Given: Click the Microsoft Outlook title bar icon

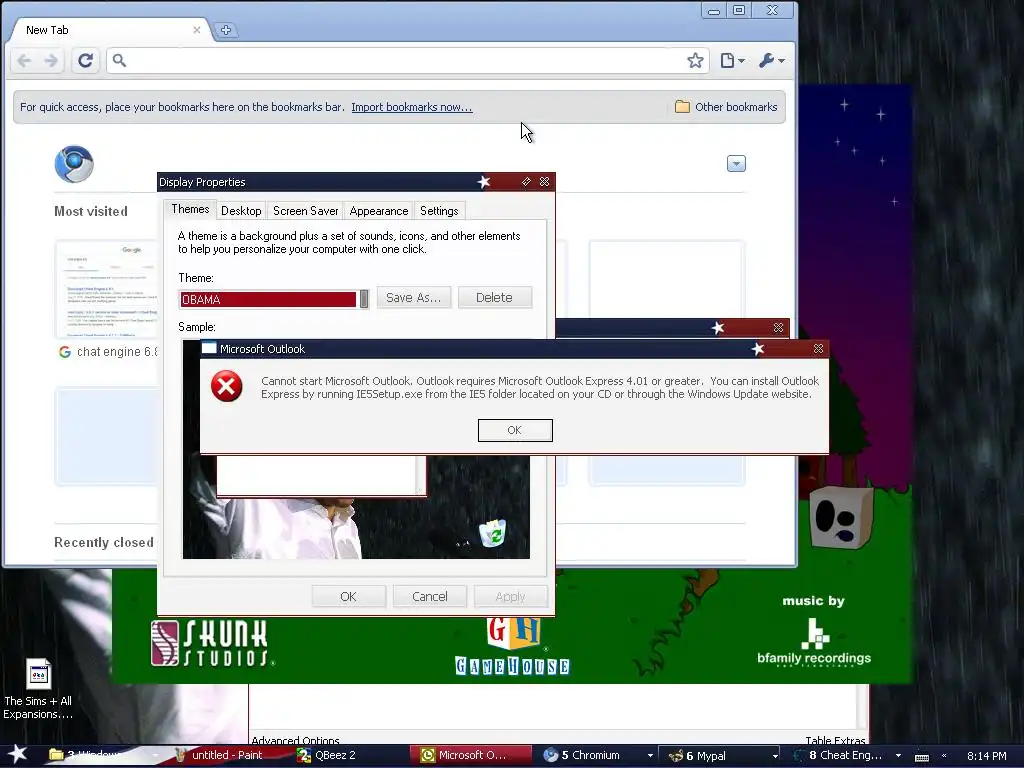Looking at the screenshot, I should point(209,348).
